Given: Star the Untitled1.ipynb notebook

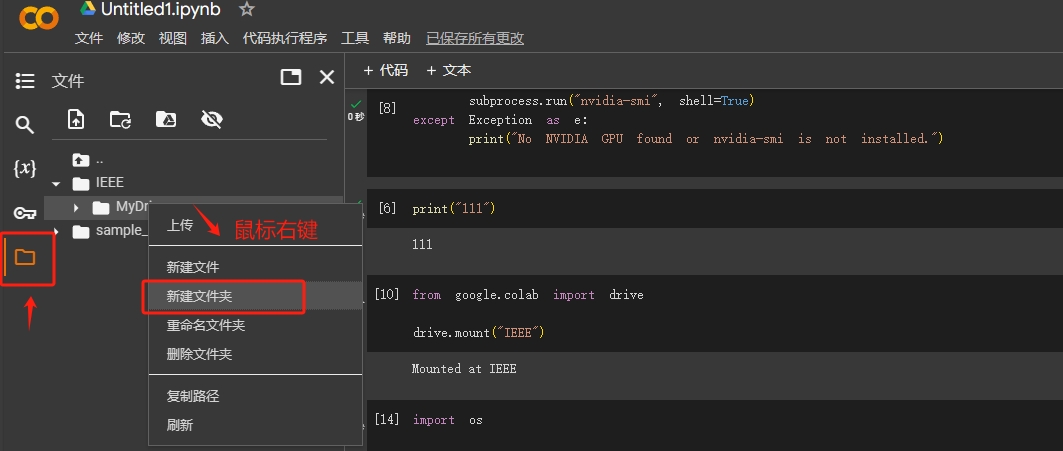Looking at the screenshot, I should click(247, 9).
